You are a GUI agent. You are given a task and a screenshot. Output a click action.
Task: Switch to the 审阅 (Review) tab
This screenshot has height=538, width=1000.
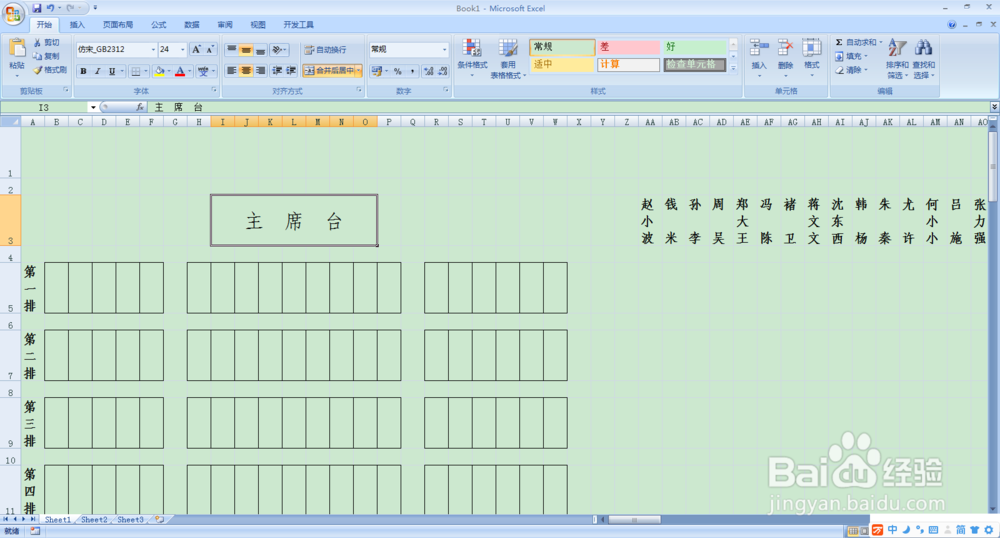coord(225,25)
